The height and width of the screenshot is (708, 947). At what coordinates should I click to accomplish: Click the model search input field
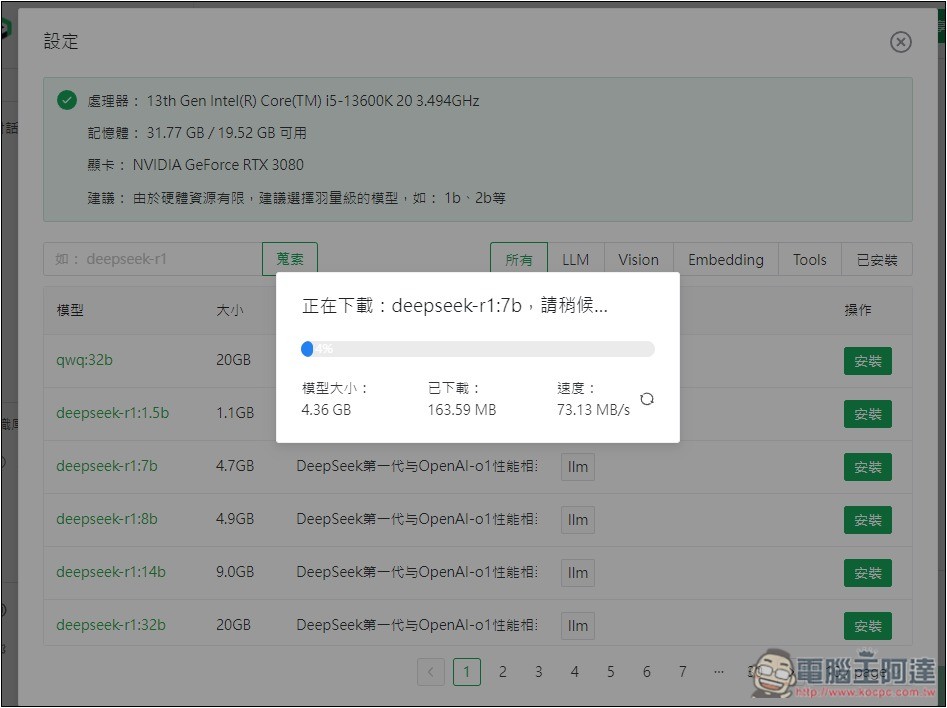153,259
